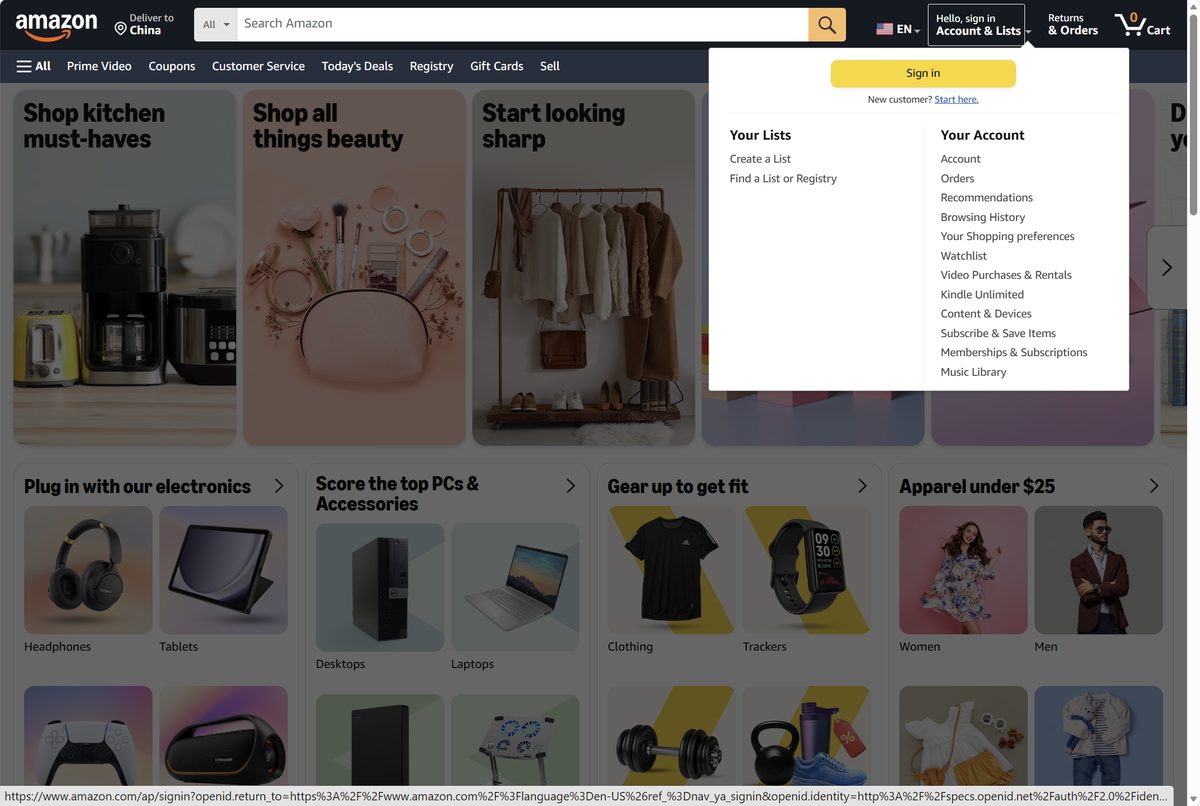Open Watchlist link
The height and width of the screenshot is (806, 1200).
pyautogui.click(x=964, y=256)
